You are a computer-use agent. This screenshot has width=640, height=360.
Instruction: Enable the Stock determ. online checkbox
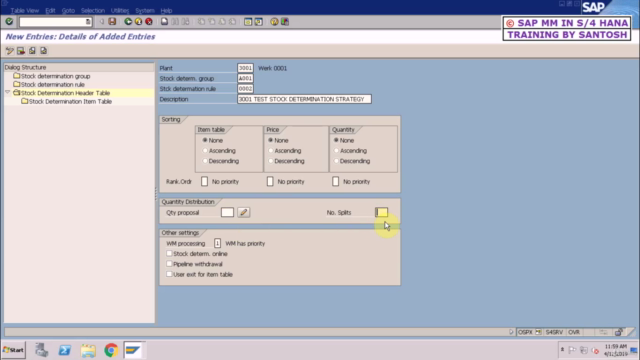coord(169,253)
